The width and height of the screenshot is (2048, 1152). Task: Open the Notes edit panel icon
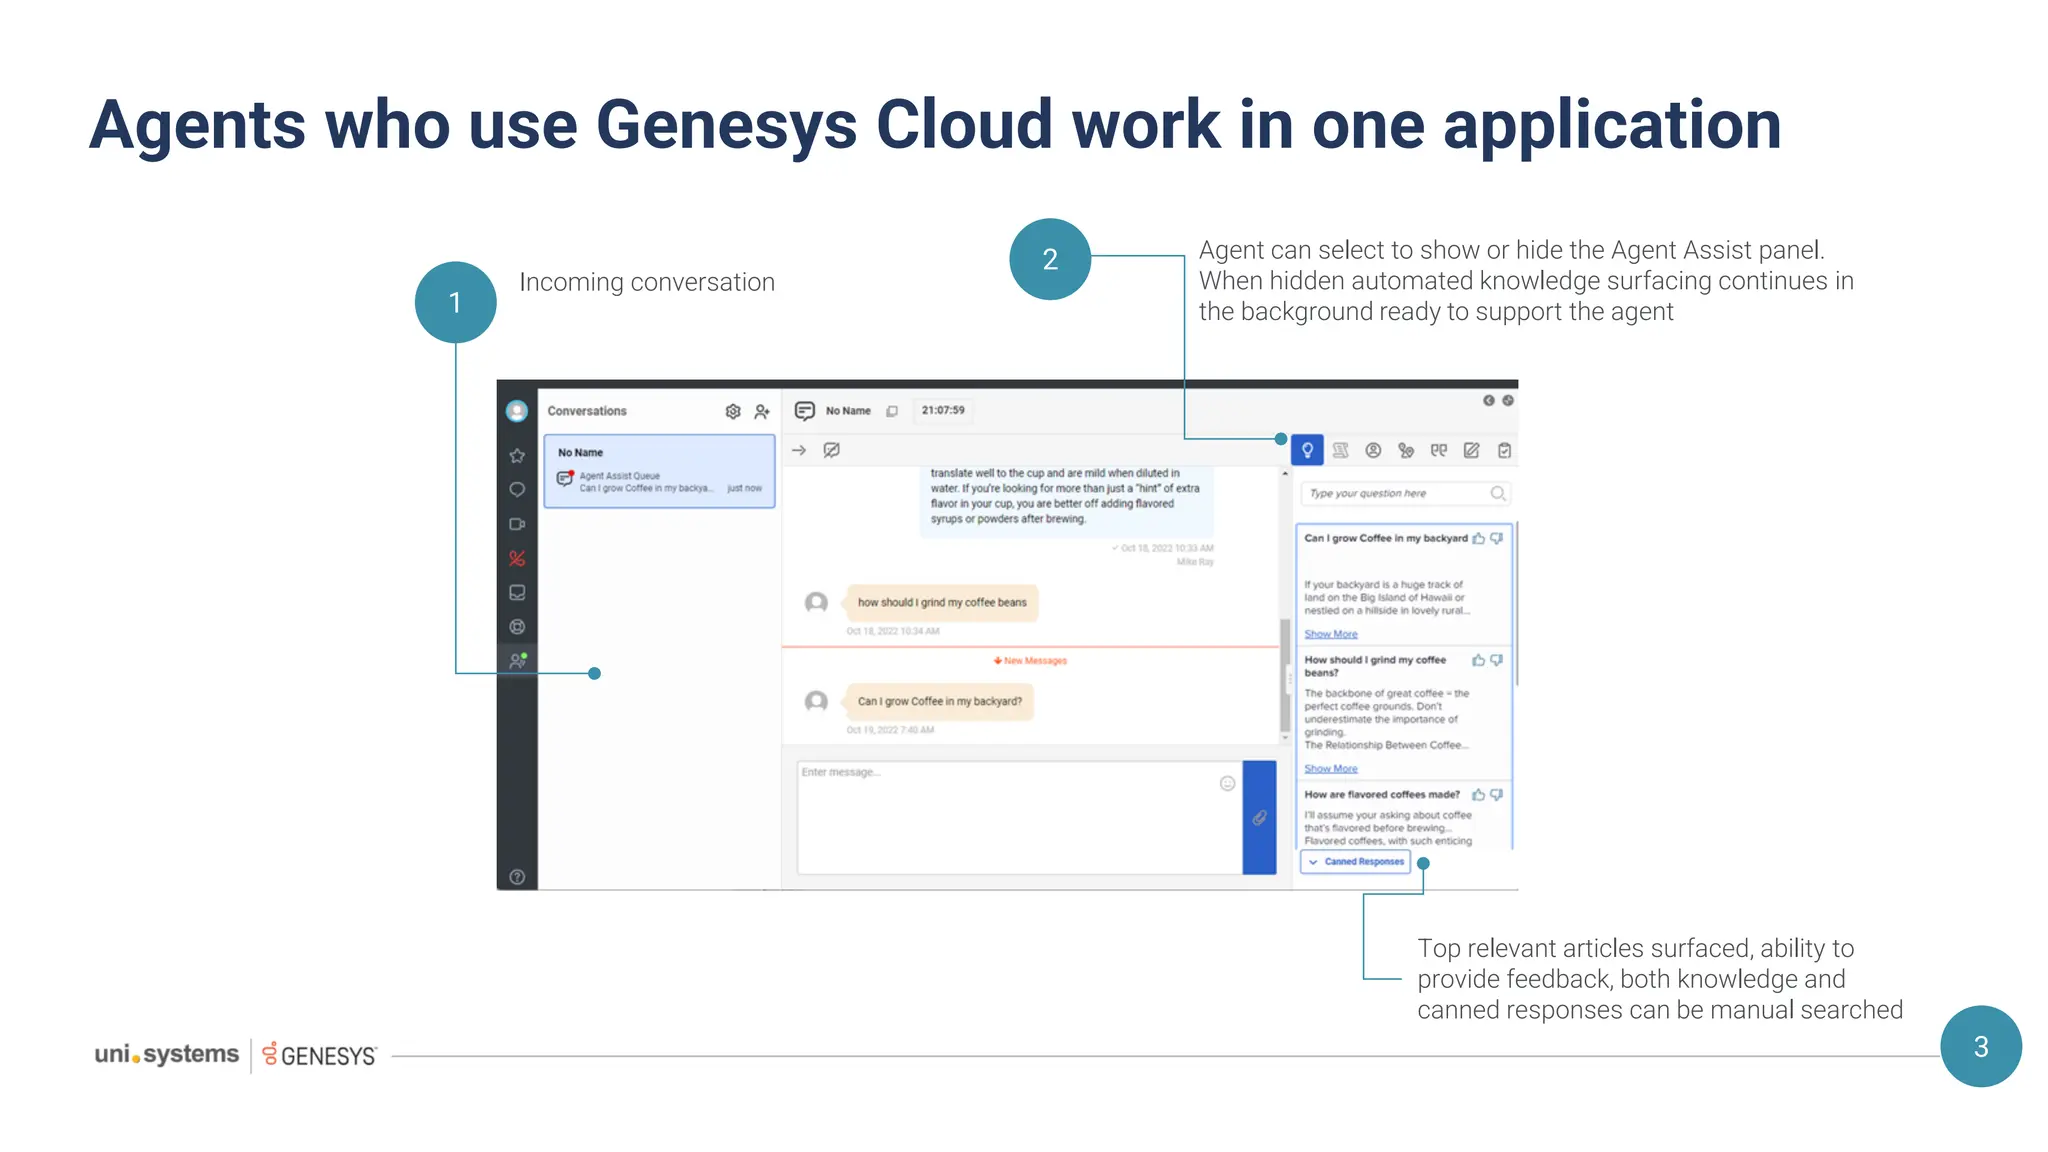click(x=1472, y=451)
